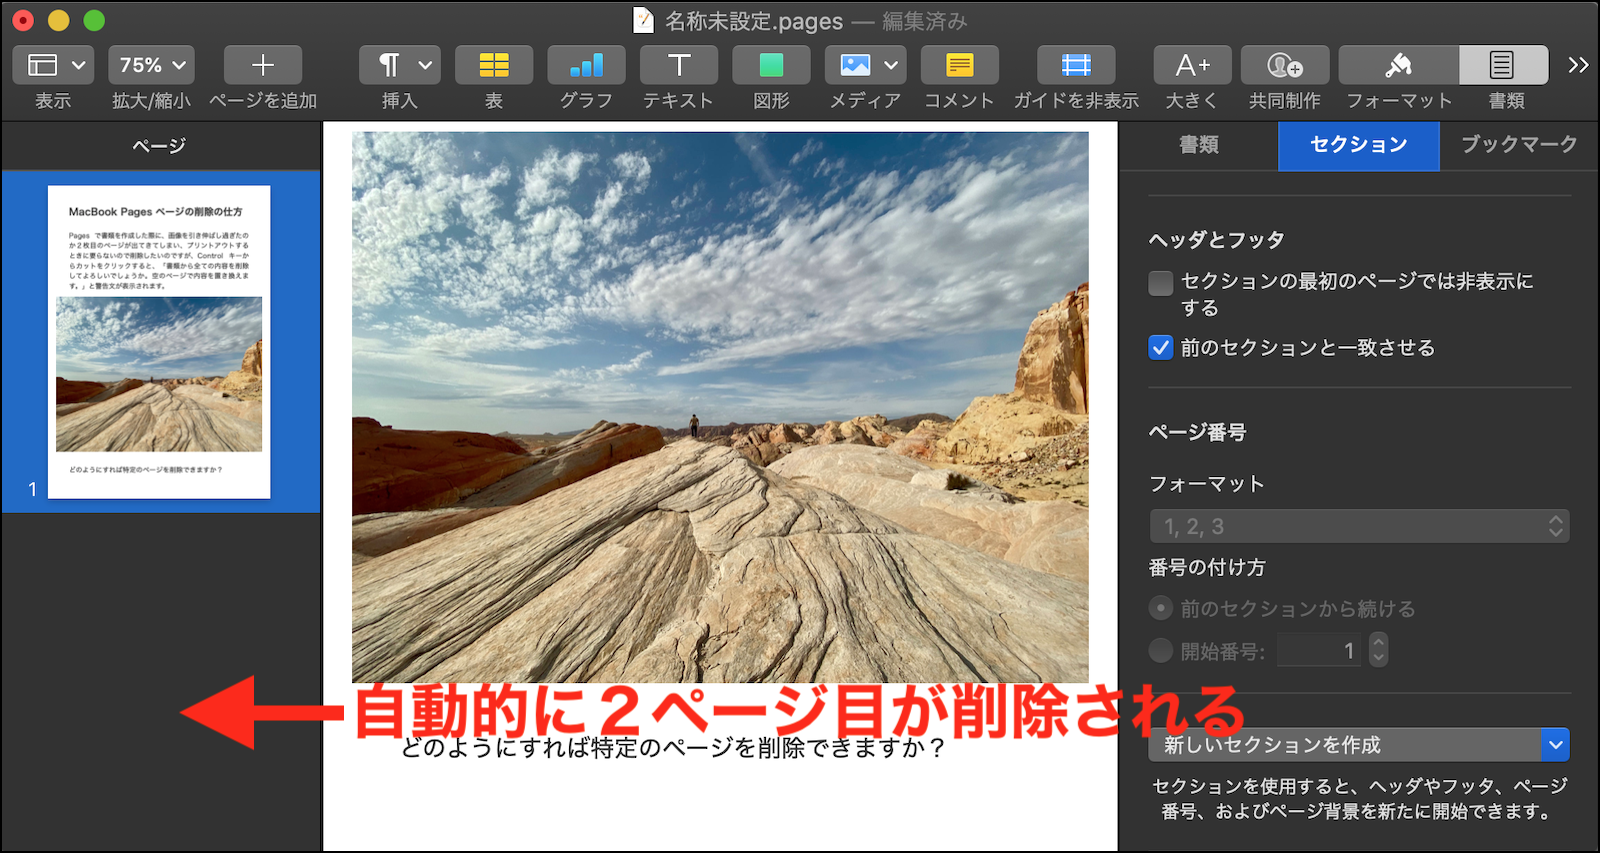This screenshot has height=853, width=1600.
Task: Open 新しいセクションを作成 dropdown
Action: click(1359, 745)
